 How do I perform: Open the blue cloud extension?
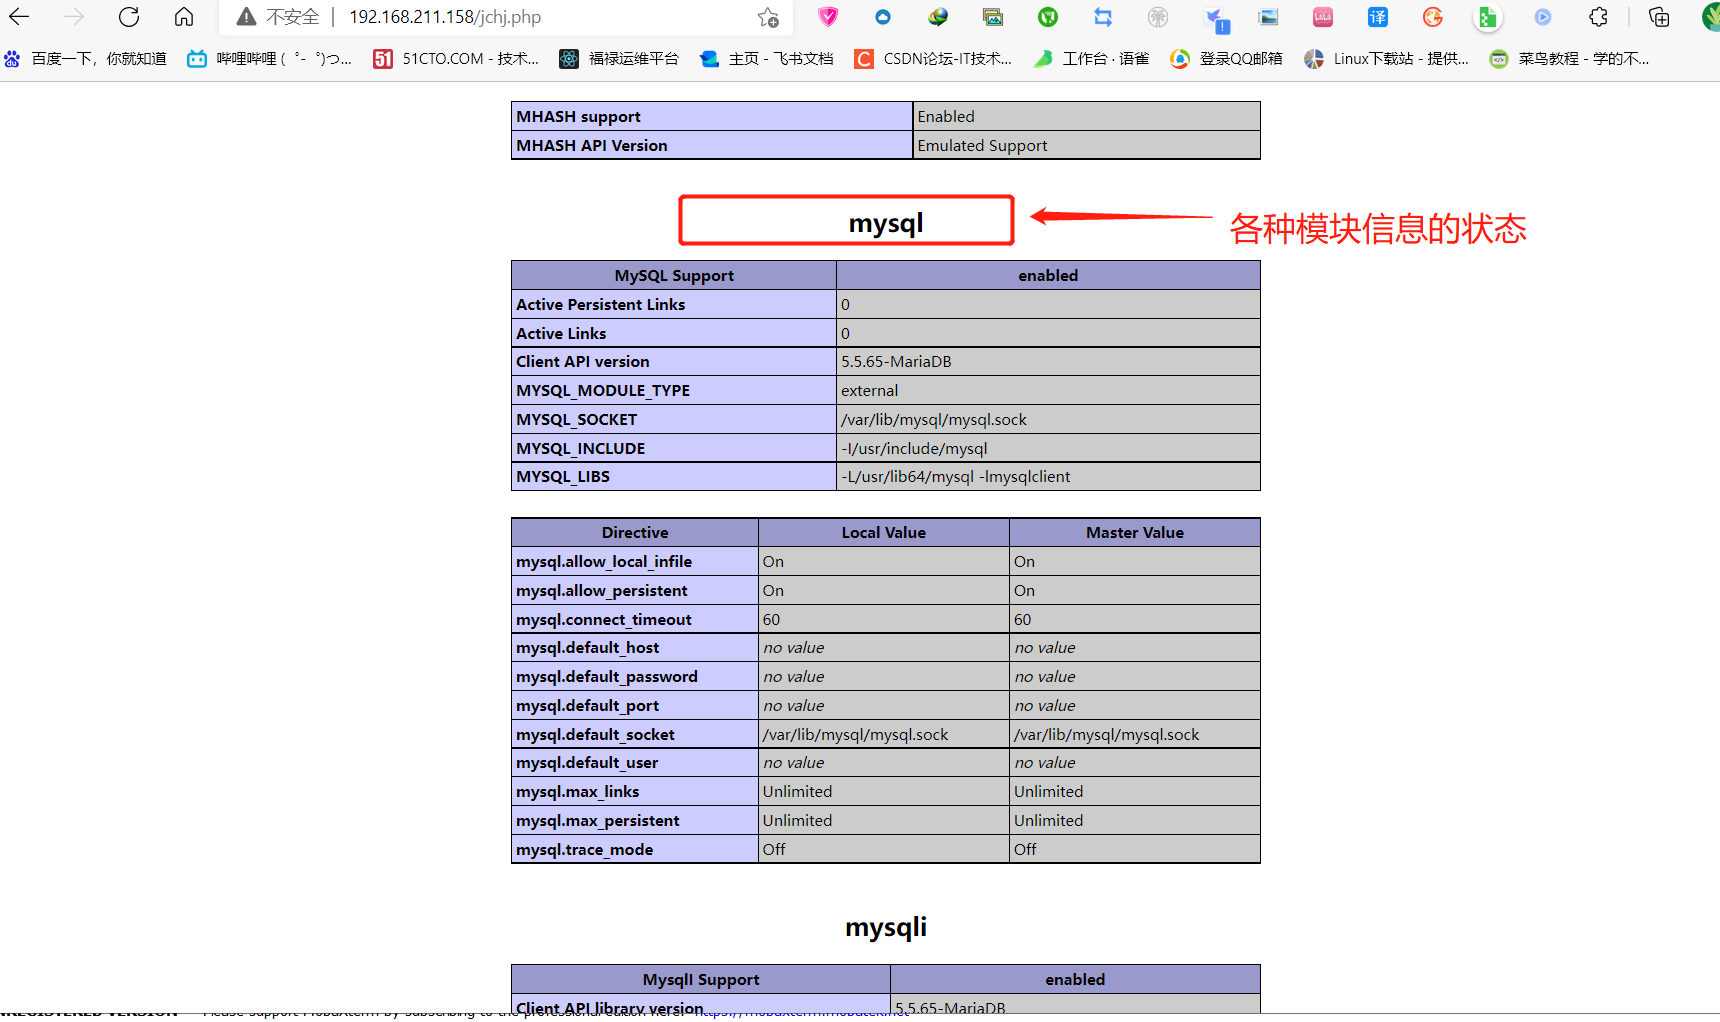[x=883, y=17]
